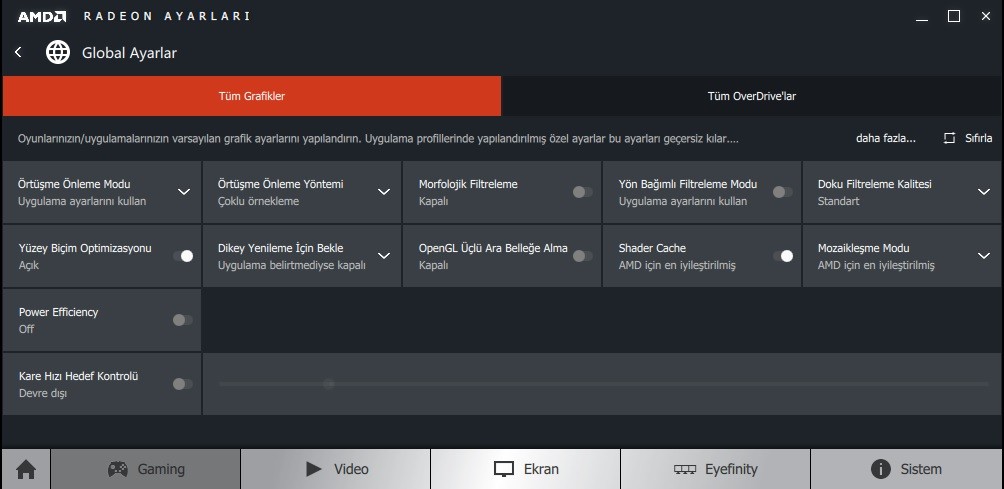The height and width of the screenshot is (489, 1004).
Task: Click the Sıfırla text button
Action: pos(978,138)
